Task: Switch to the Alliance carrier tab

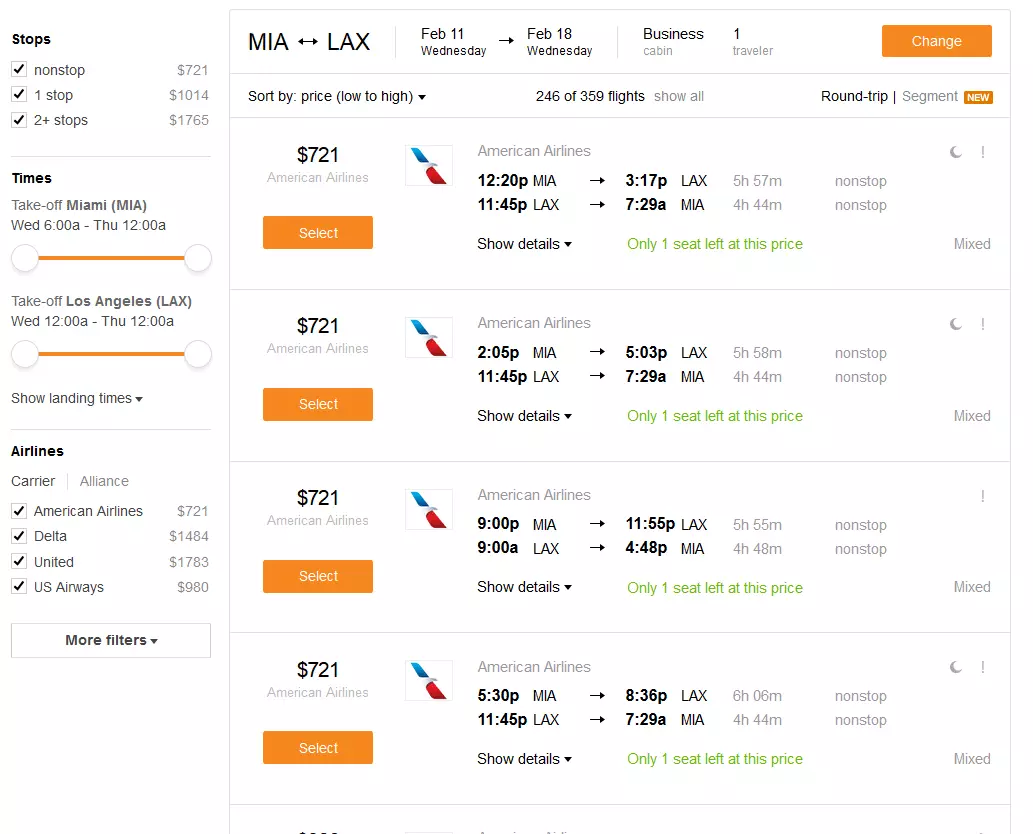Action: [103, 480]
